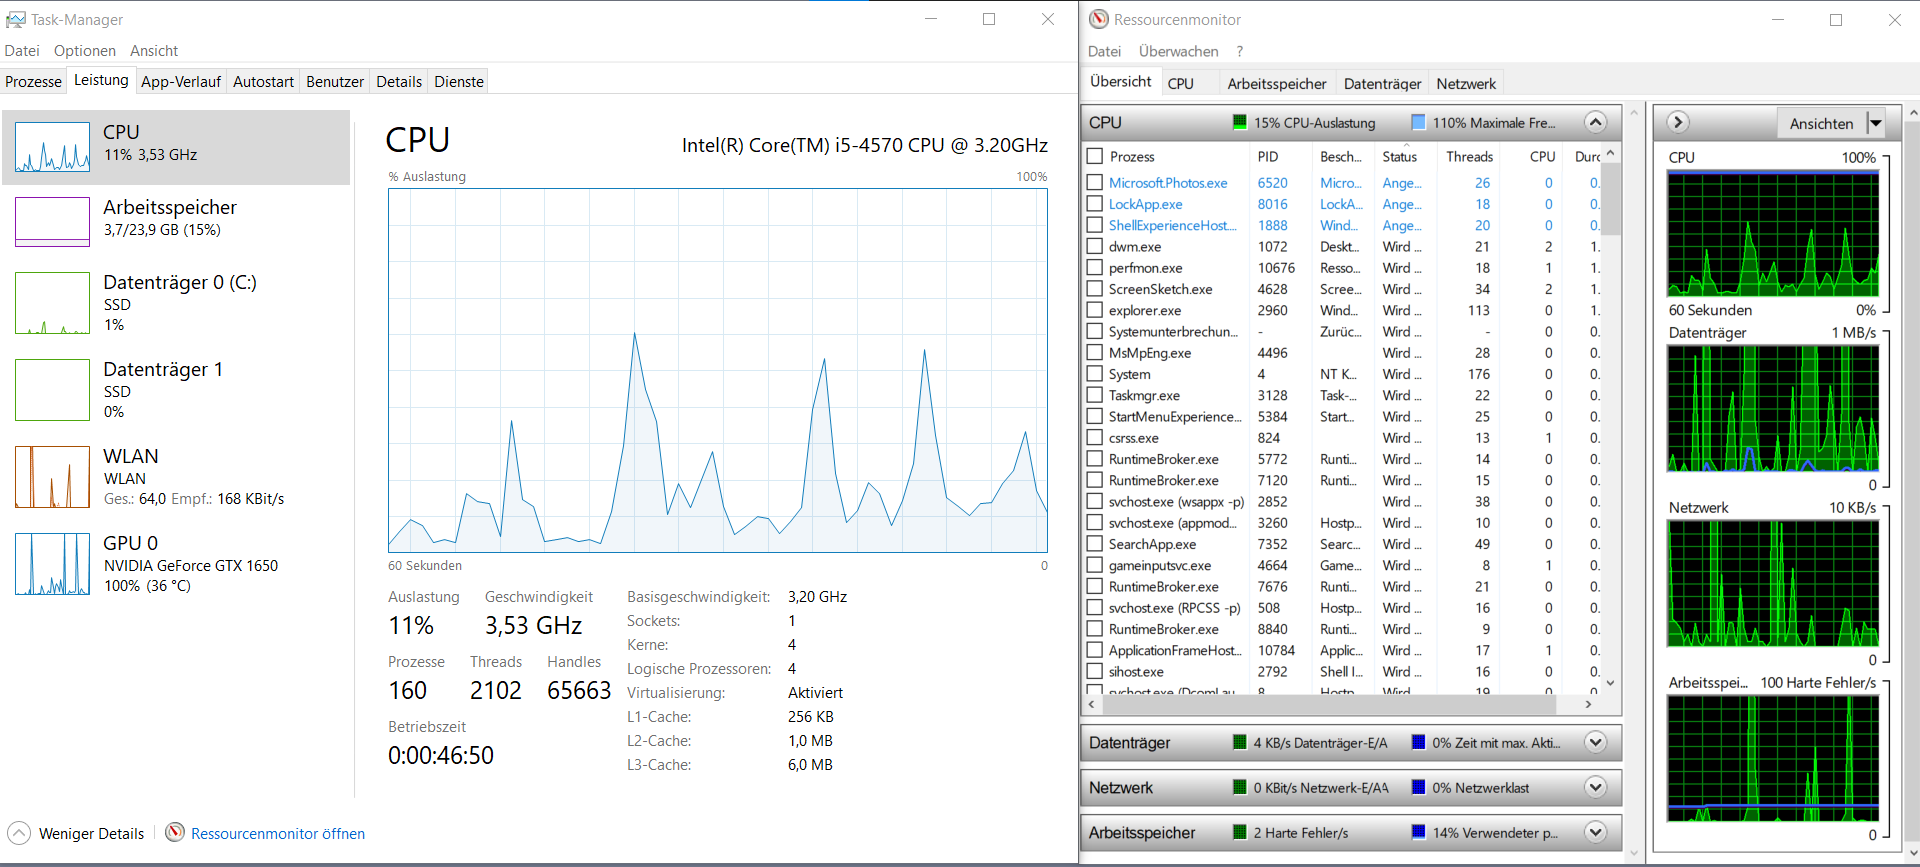This screenshot has height=867, width=1920.
Task: Switch to the Autostart tab
Action: tap(263, 82)
